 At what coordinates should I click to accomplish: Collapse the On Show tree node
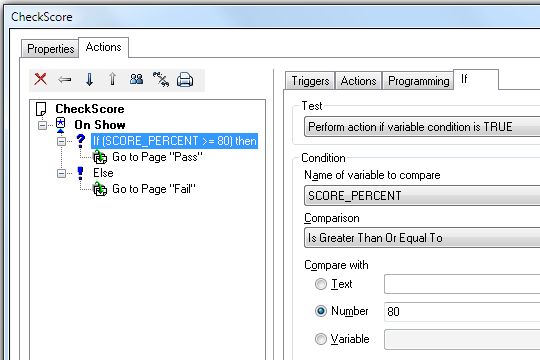42,125
